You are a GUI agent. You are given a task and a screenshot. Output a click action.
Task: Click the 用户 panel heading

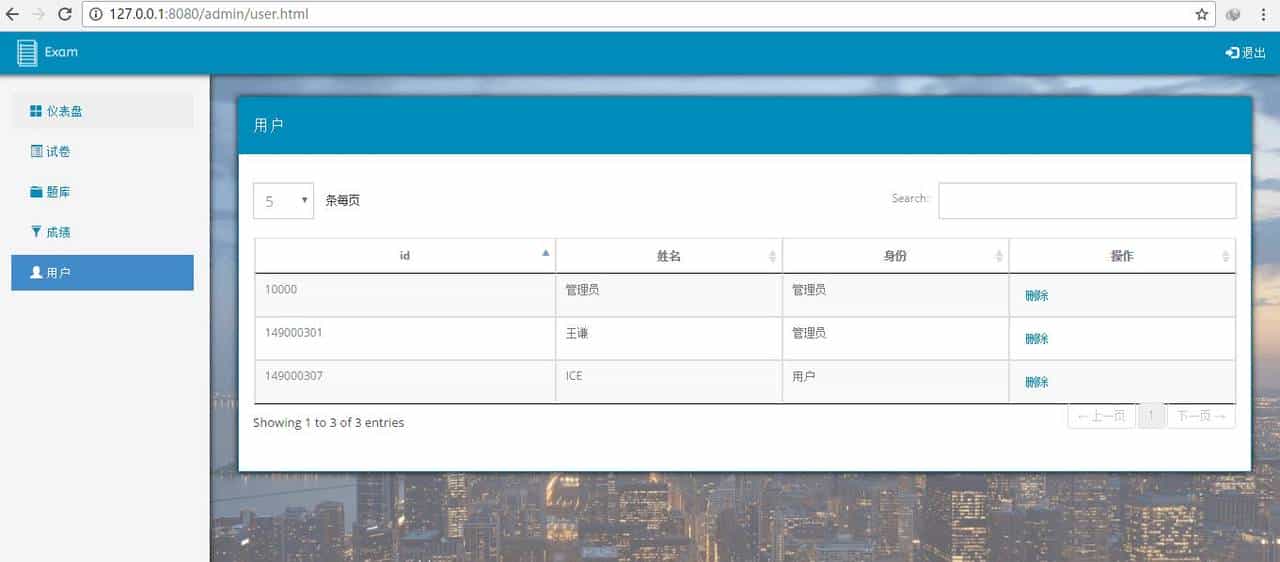tap(269, 126)
